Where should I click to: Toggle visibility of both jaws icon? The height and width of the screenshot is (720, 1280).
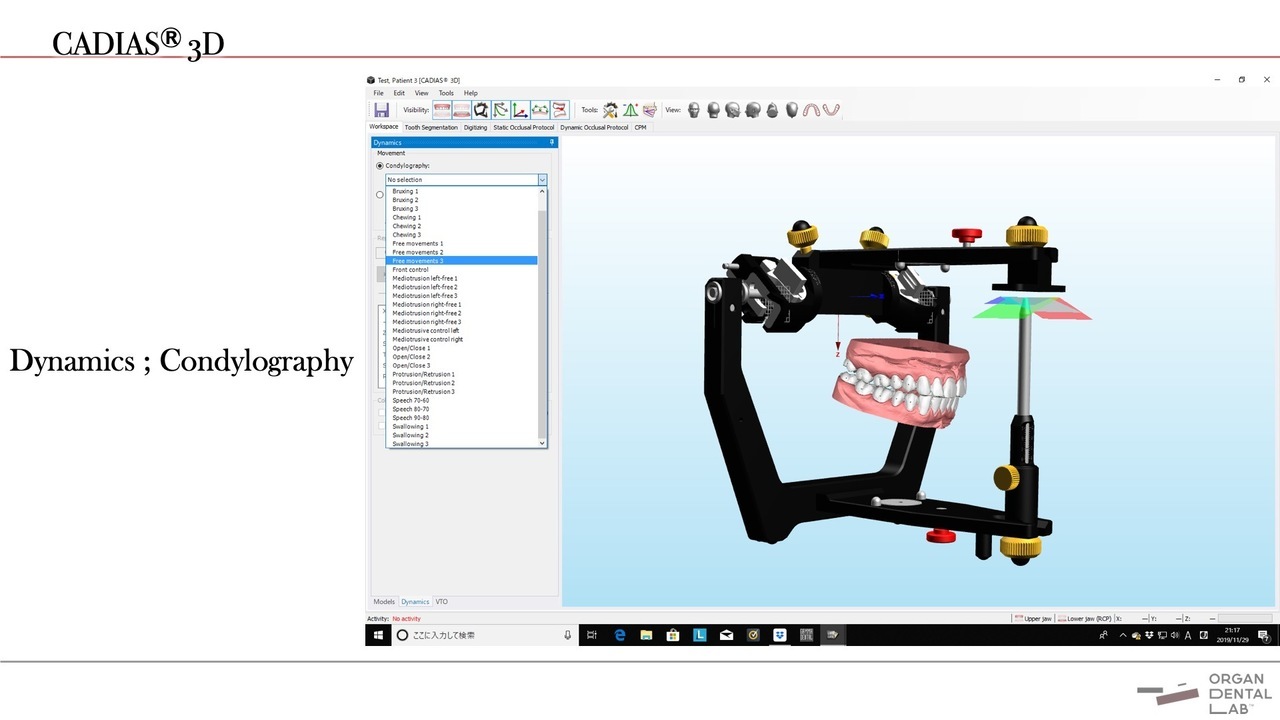(442, 110)
